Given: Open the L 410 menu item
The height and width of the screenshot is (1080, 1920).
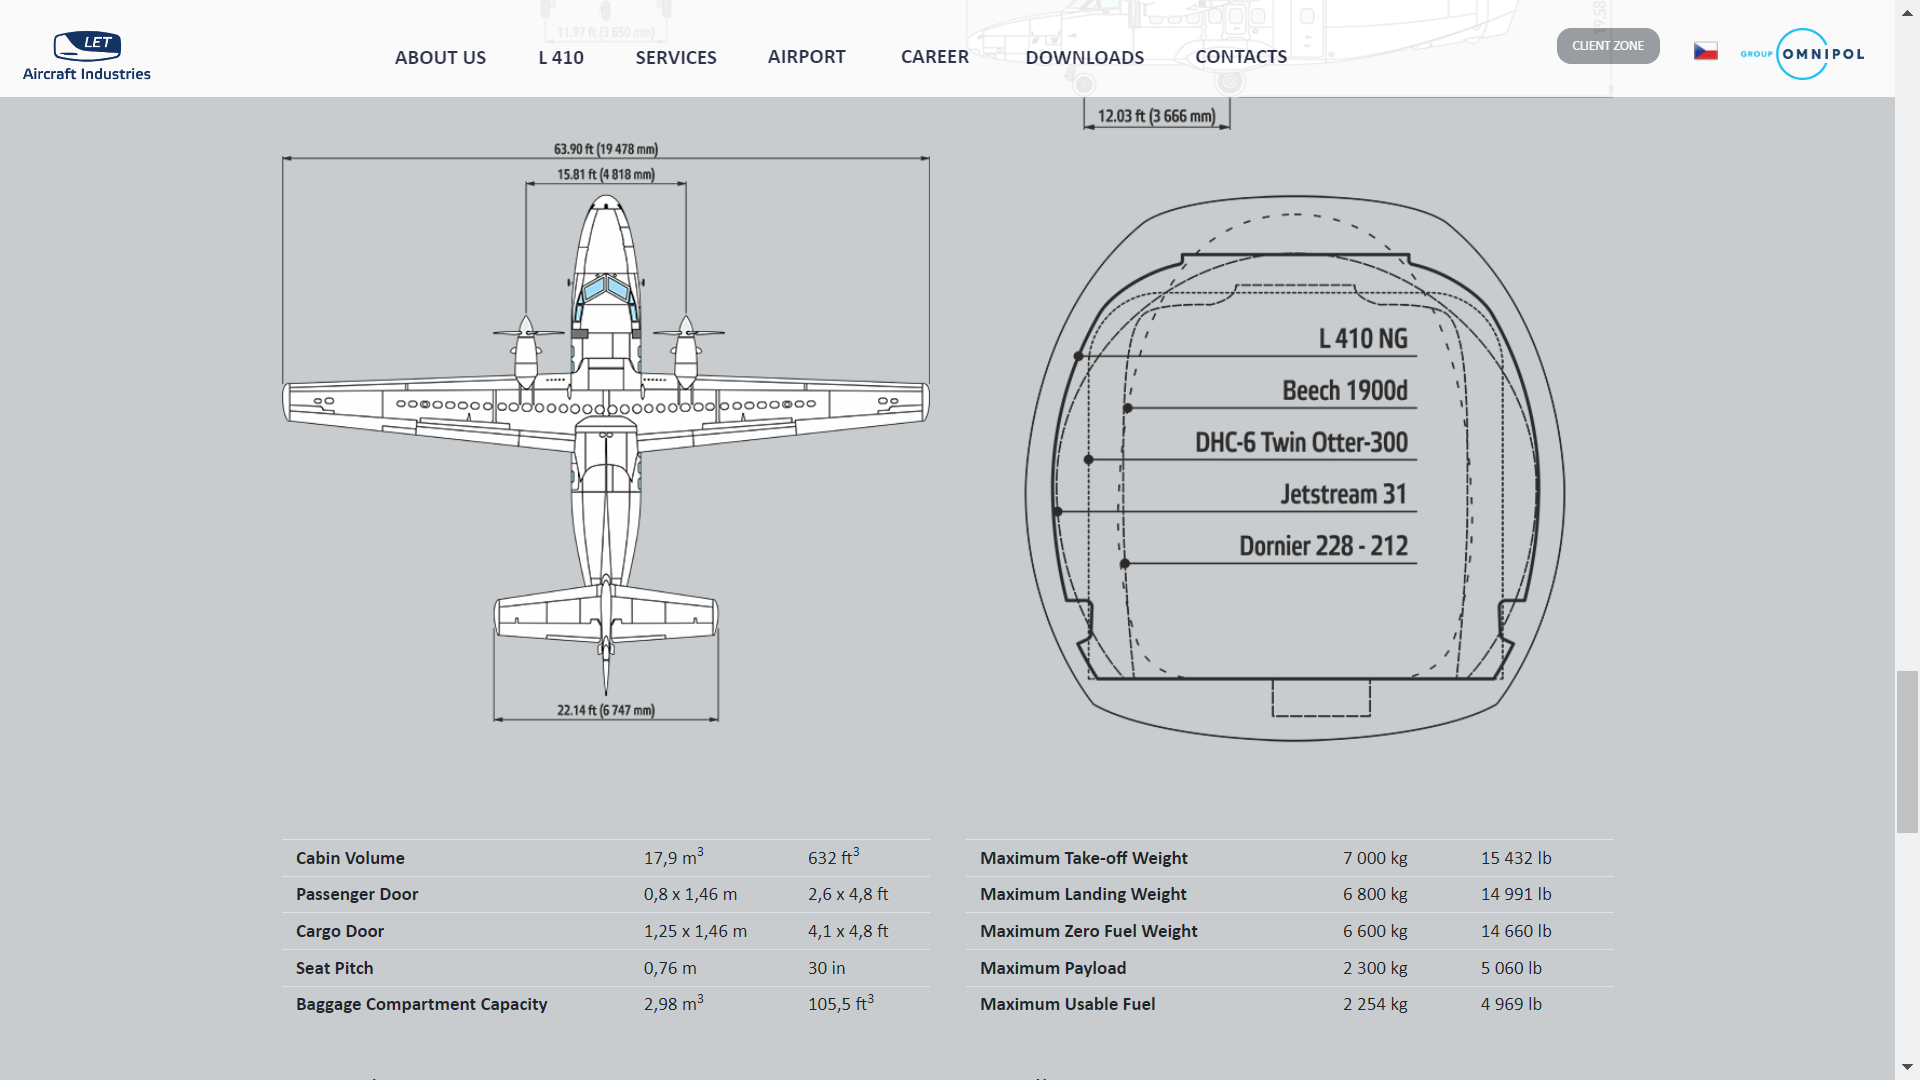Looking at the screenshot, I should (x=561, y=57).
